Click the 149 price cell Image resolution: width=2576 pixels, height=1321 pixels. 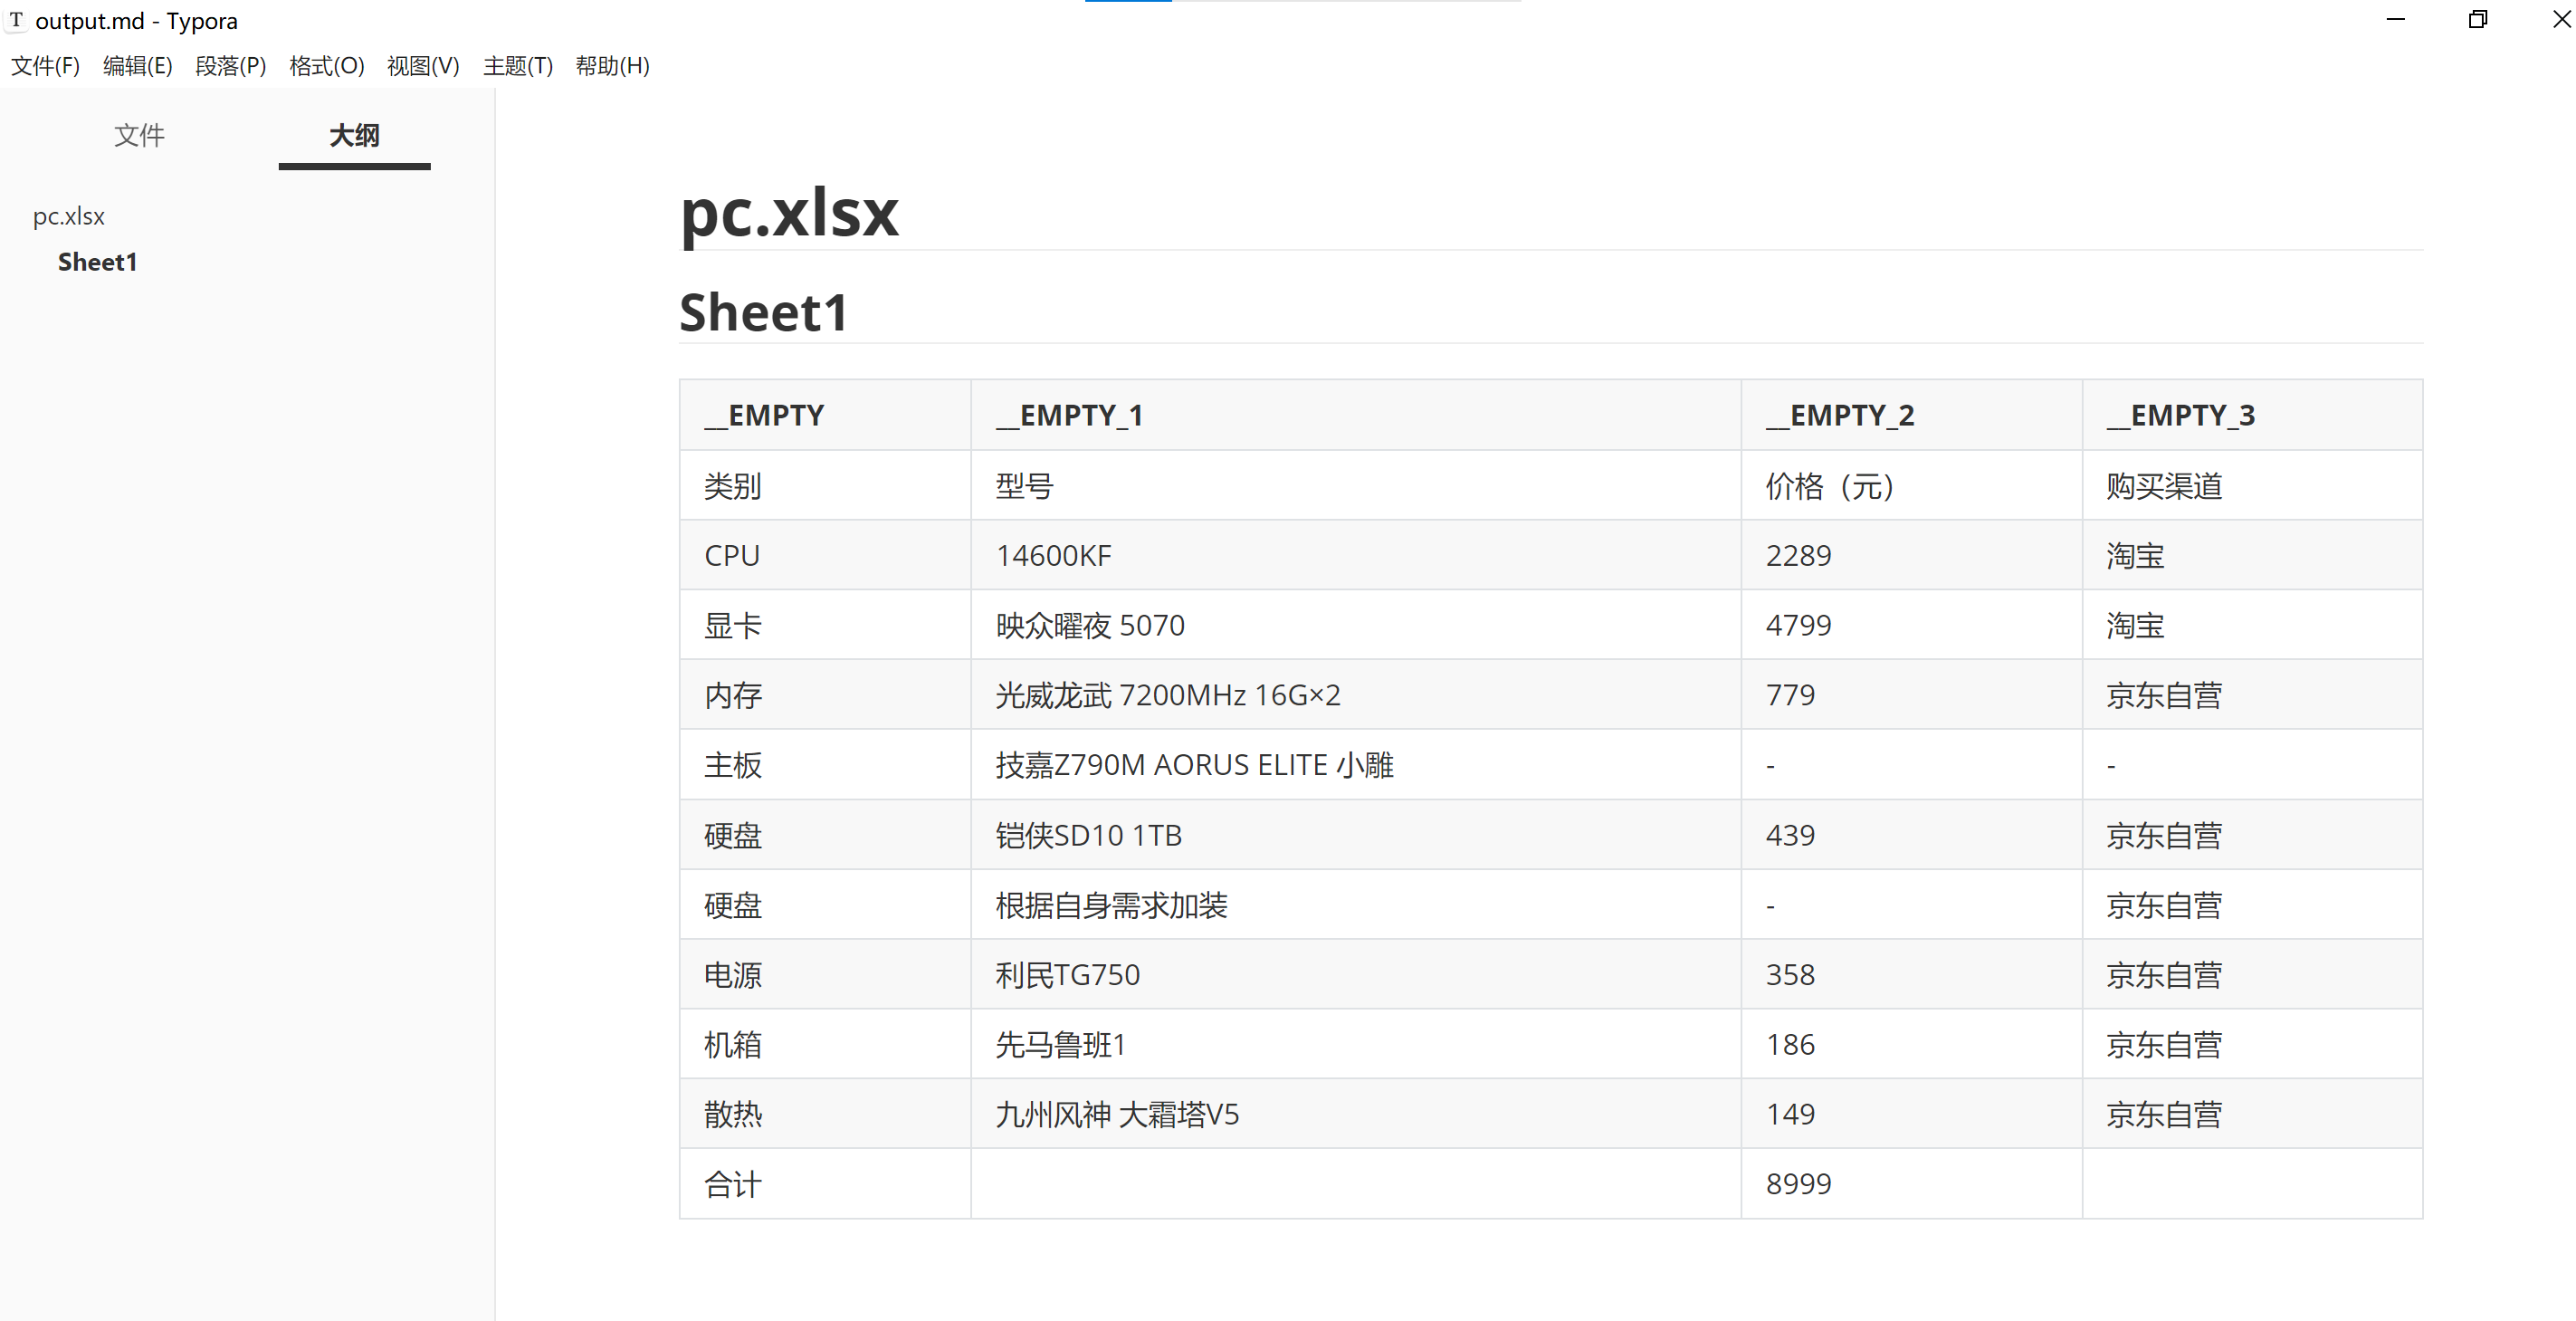1911,1114
